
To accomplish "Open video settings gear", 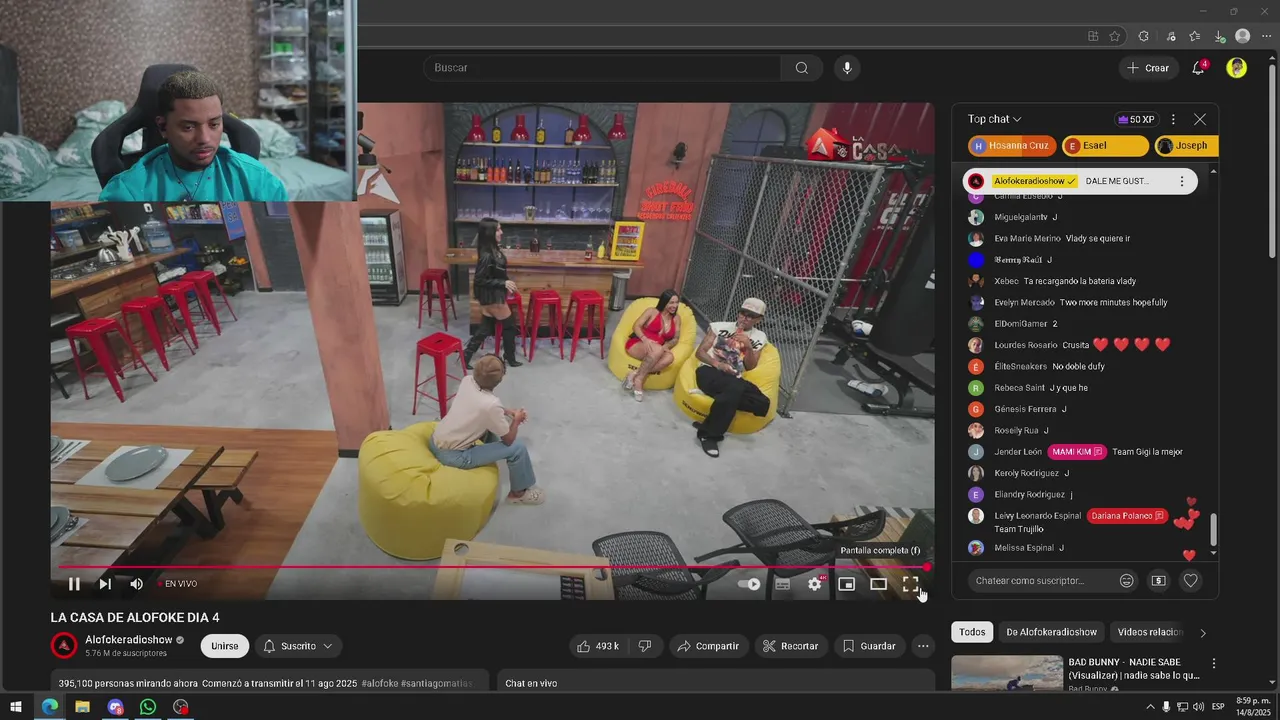I will coord(815,584).
